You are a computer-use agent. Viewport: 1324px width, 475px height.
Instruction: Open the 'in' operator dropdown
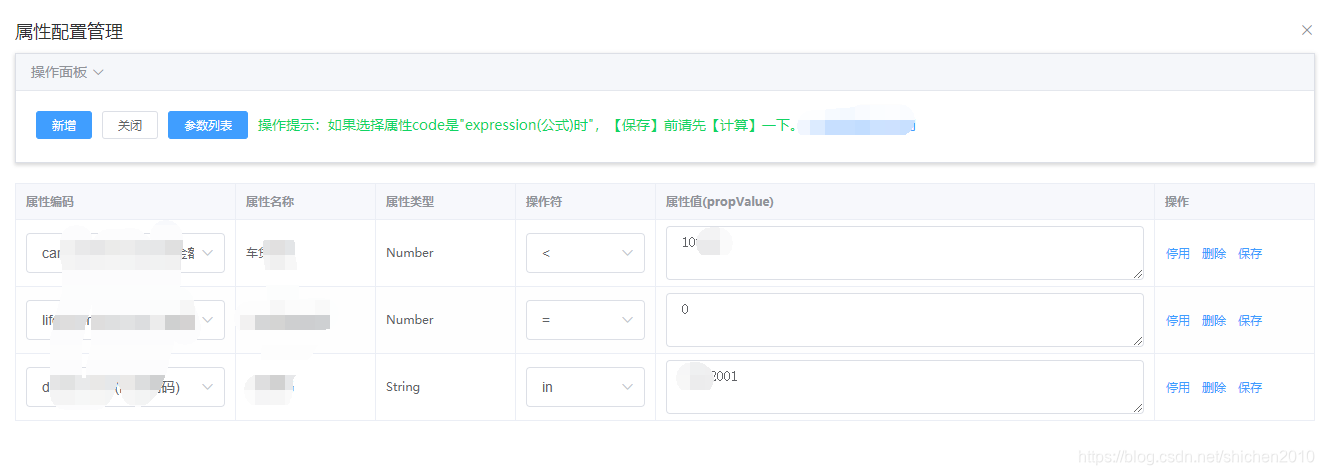point(585,387)
